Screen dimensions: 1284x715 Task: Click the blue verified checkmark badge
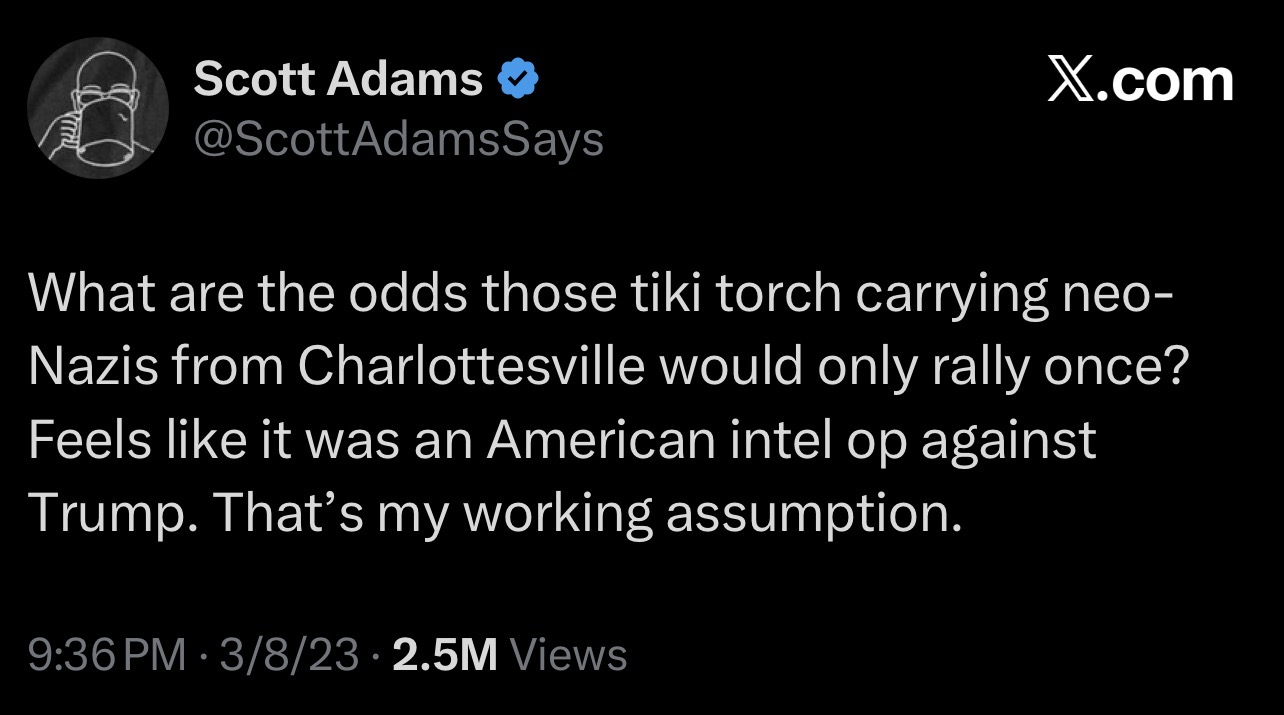[x=518, y=79]
